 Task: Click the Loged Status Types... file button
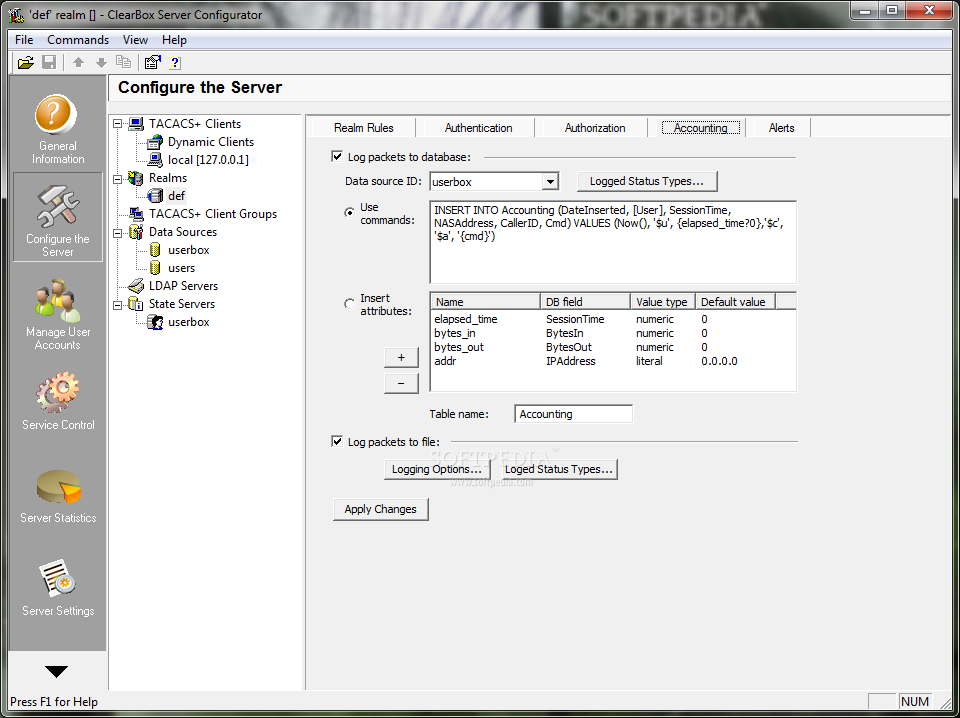click(x=560, y=469)
